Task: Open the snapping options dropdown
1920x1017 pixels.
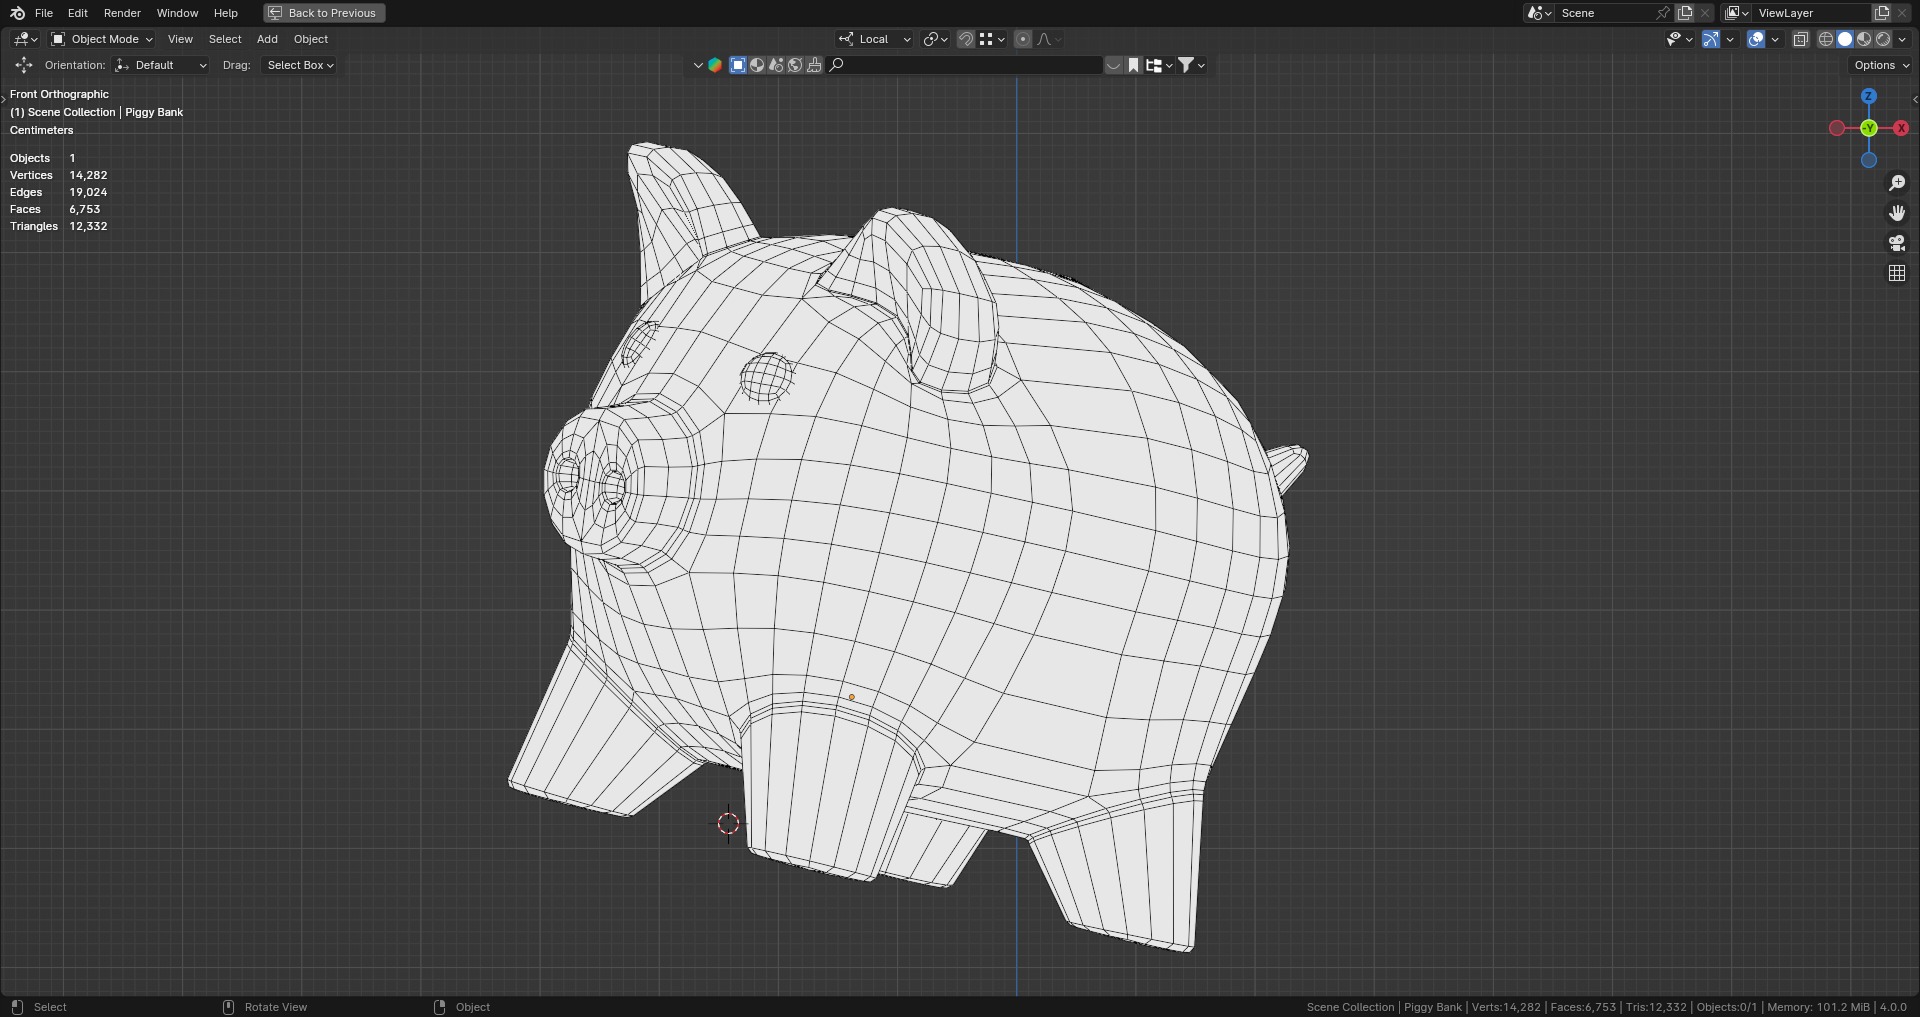Action: [992, 39]
